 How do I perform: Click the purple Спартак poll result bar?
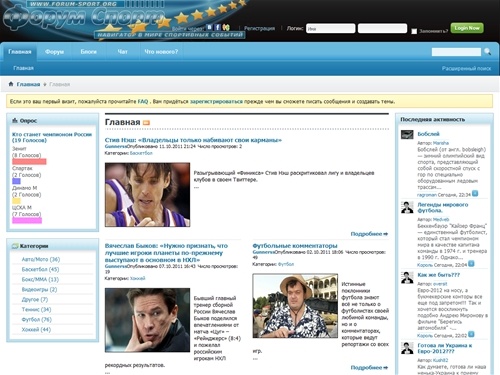[16, 181]
